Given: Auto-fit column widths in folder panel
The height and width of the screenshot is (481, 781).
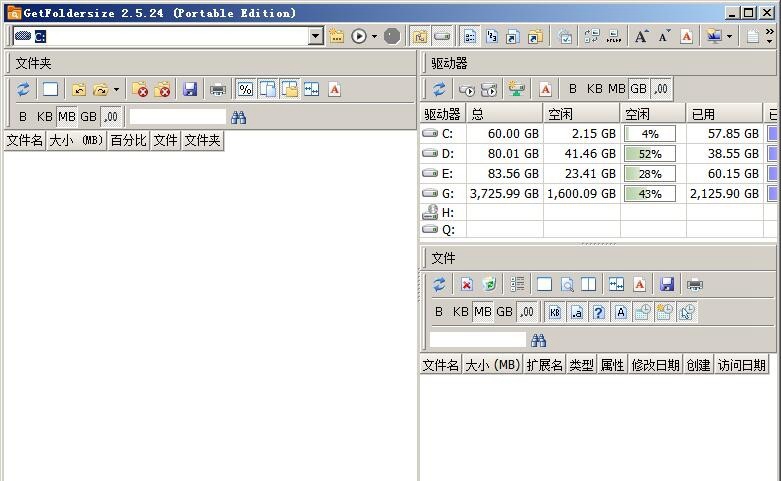Looking at the screenshot, I should (x=312, y=90).
